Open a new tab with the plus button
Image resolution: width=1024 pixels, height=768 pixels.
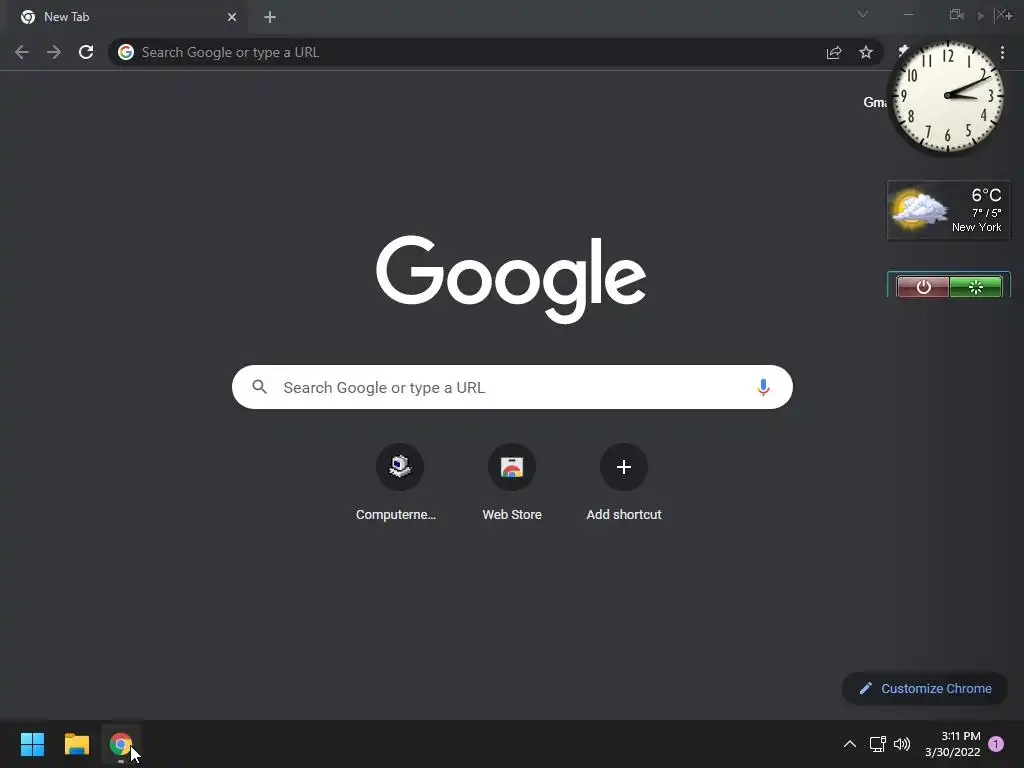(270, 17)
